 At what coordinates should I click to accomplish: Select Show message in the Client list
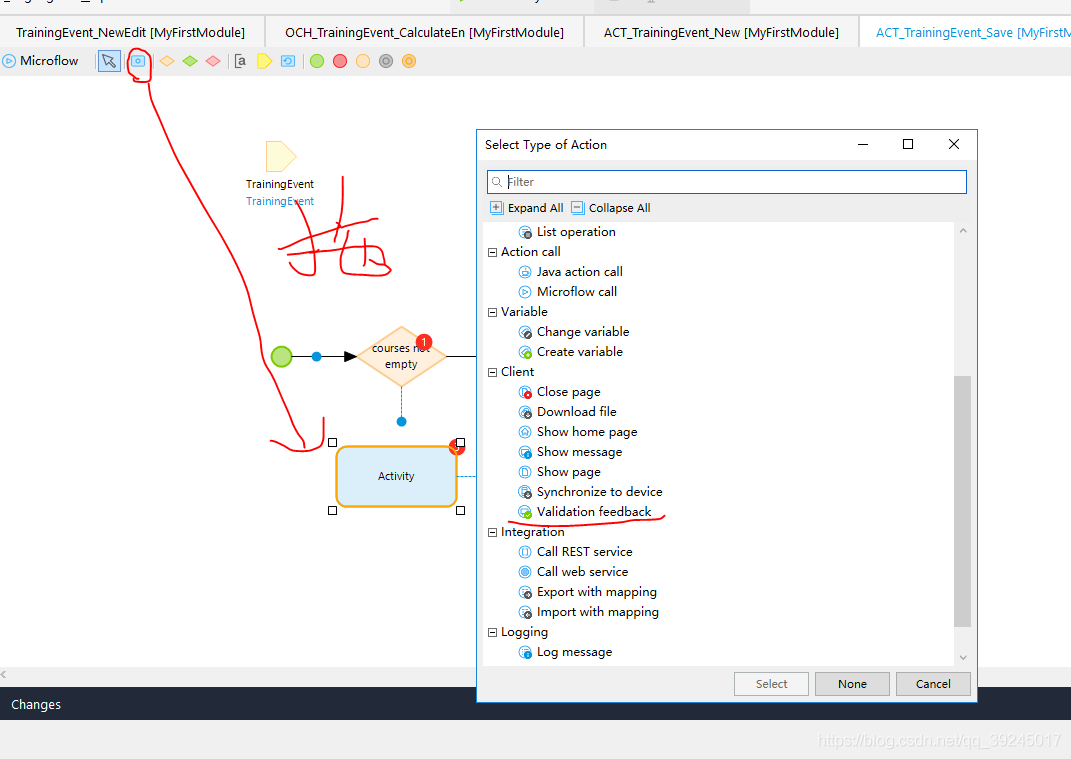pyautogui.click(x=579, y=452)
